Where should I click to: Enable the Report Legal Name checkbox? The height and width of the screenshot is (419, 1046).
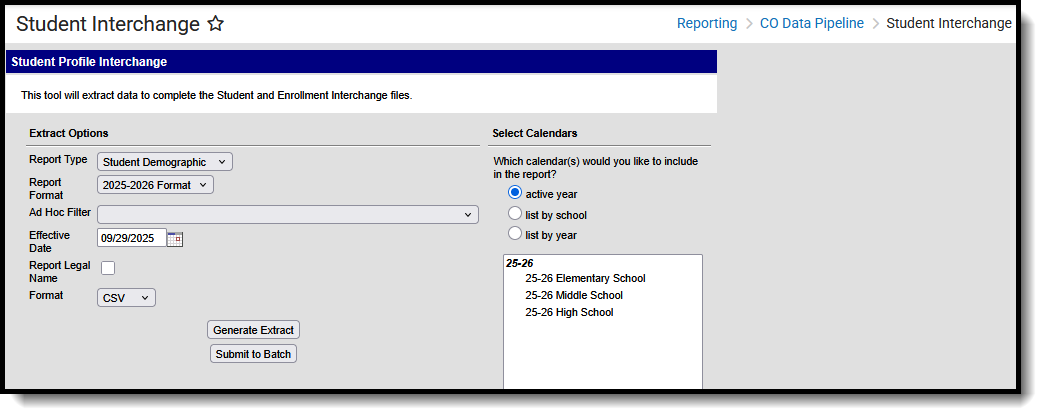coord(108,268)
